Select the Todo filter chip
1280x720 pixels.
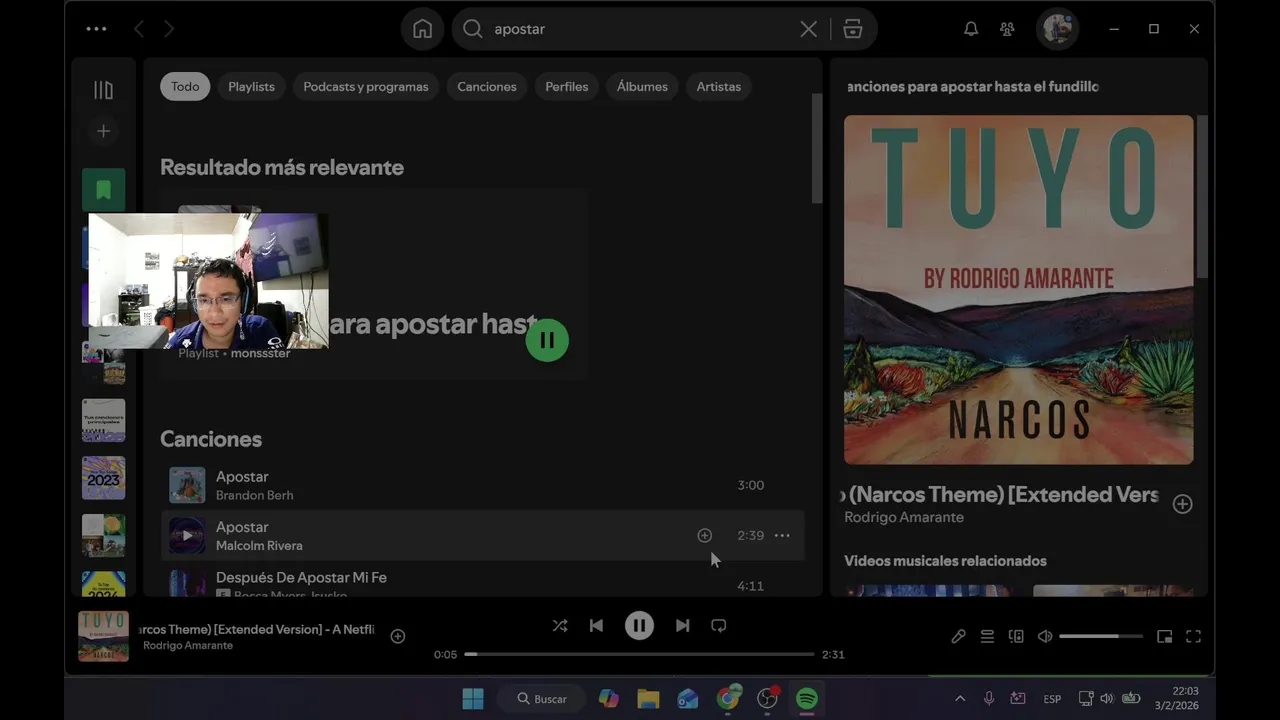click(185, 86)
